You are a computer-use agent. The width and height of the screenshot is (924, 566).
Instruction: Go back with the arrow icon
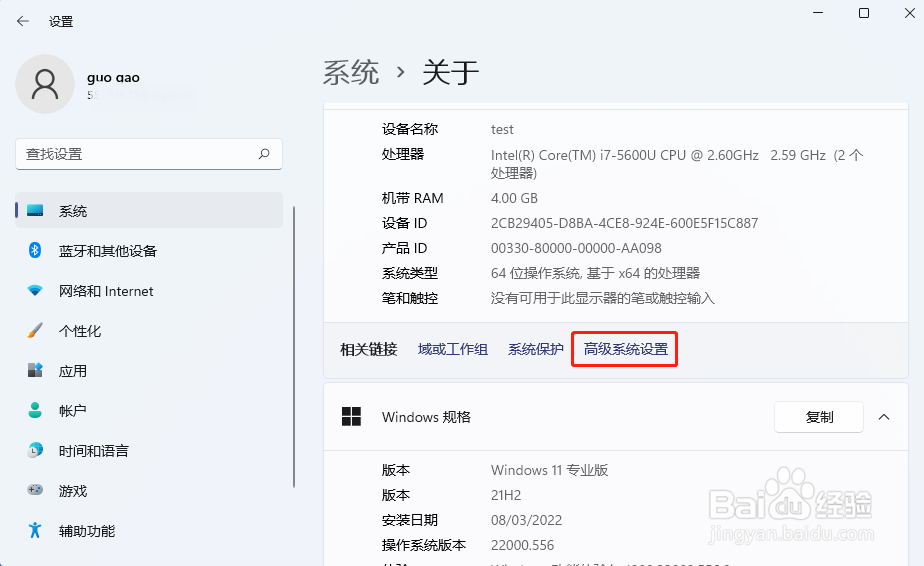click(23, 21)
